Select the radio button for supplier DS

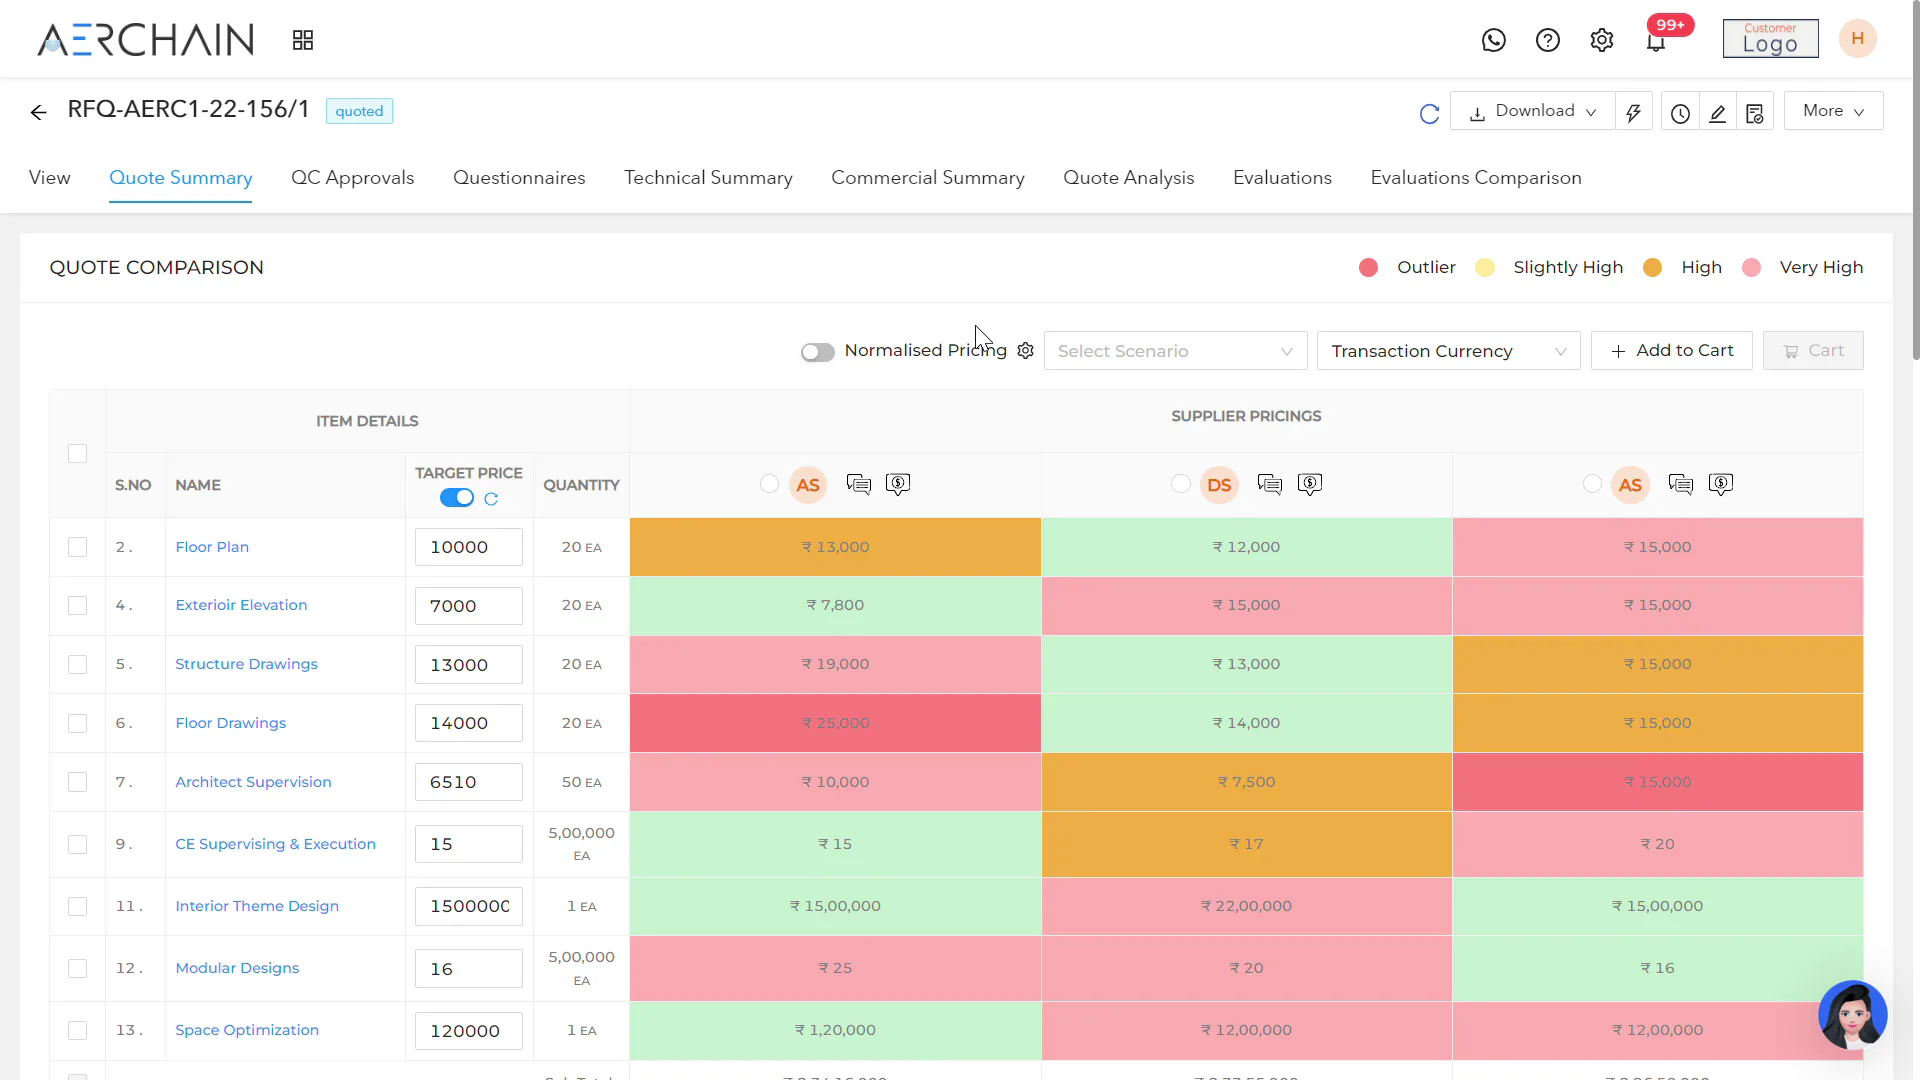(x=1181, y=484)
